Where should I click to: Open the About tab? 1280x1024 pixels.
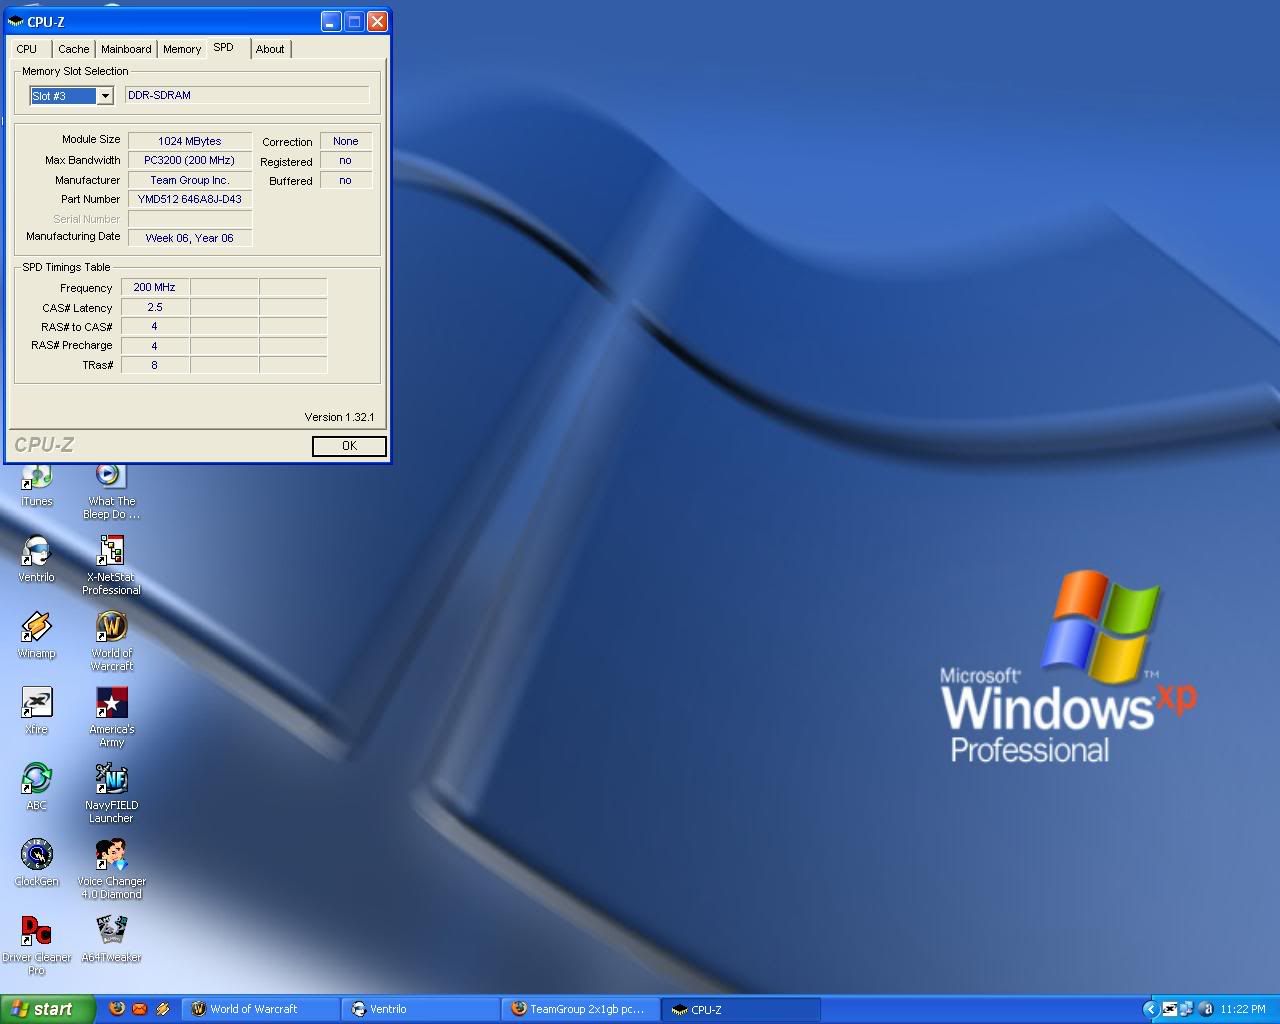(270, 49)
